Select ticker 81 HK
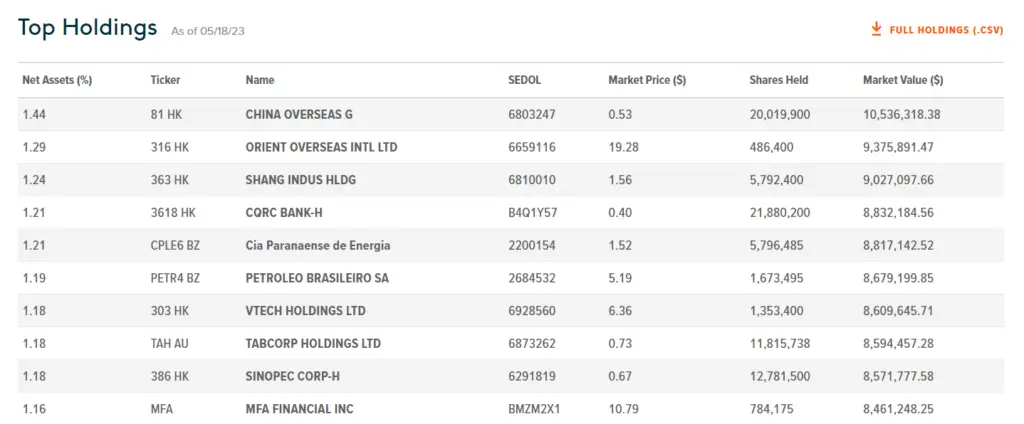 click(x=166, y=114)
